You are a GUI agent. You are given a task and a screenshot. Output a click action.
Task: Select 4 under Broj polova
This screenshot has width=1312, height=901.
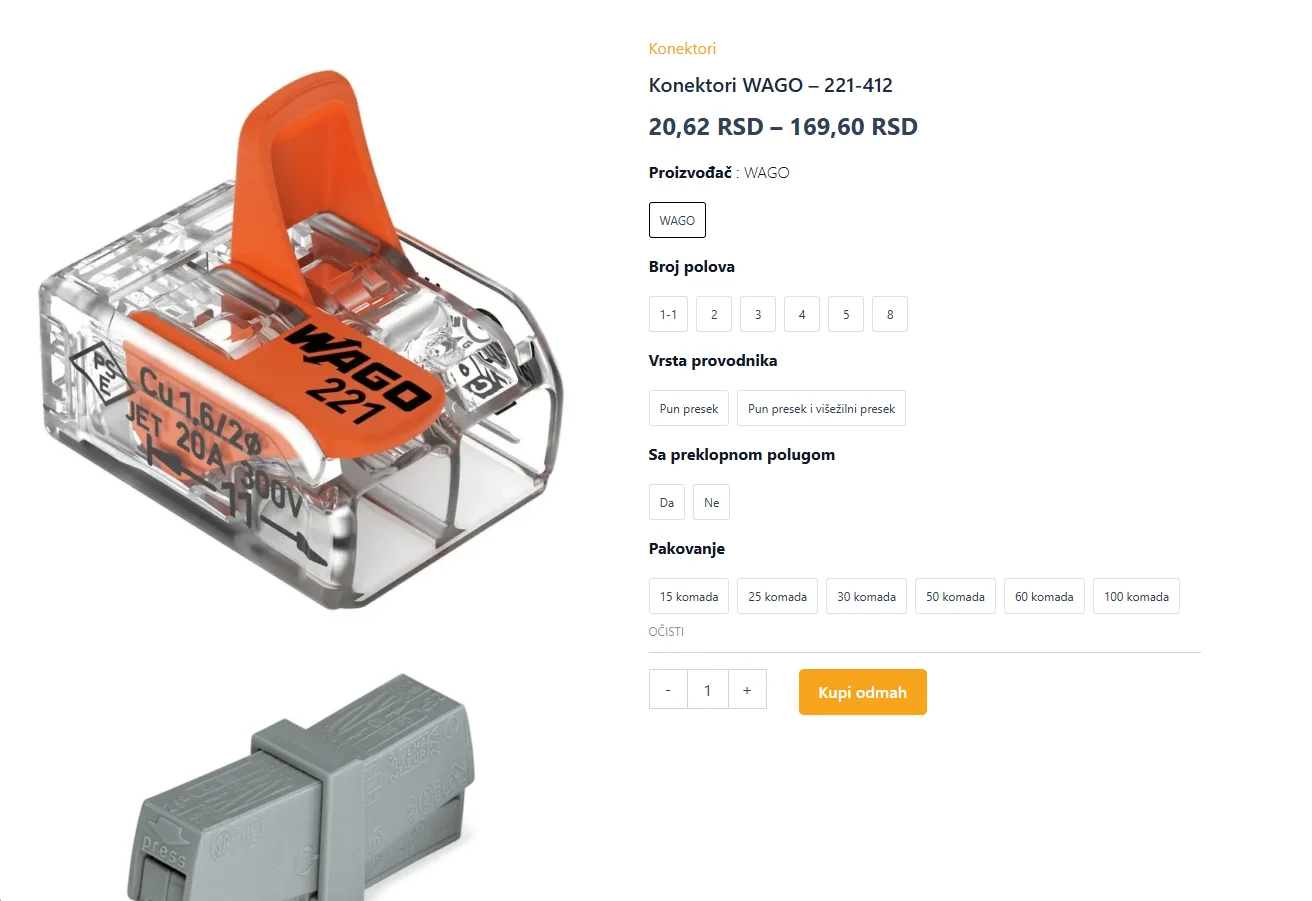click(802, 314)
